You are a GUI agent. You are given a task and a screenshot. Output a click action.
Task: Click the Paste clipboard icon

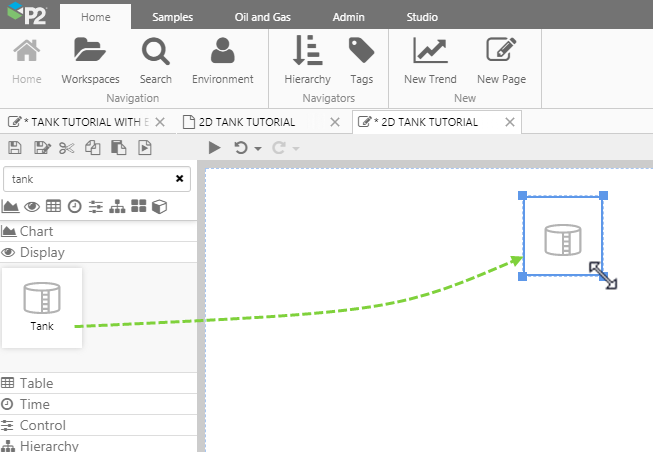click(x=118, y=148)
